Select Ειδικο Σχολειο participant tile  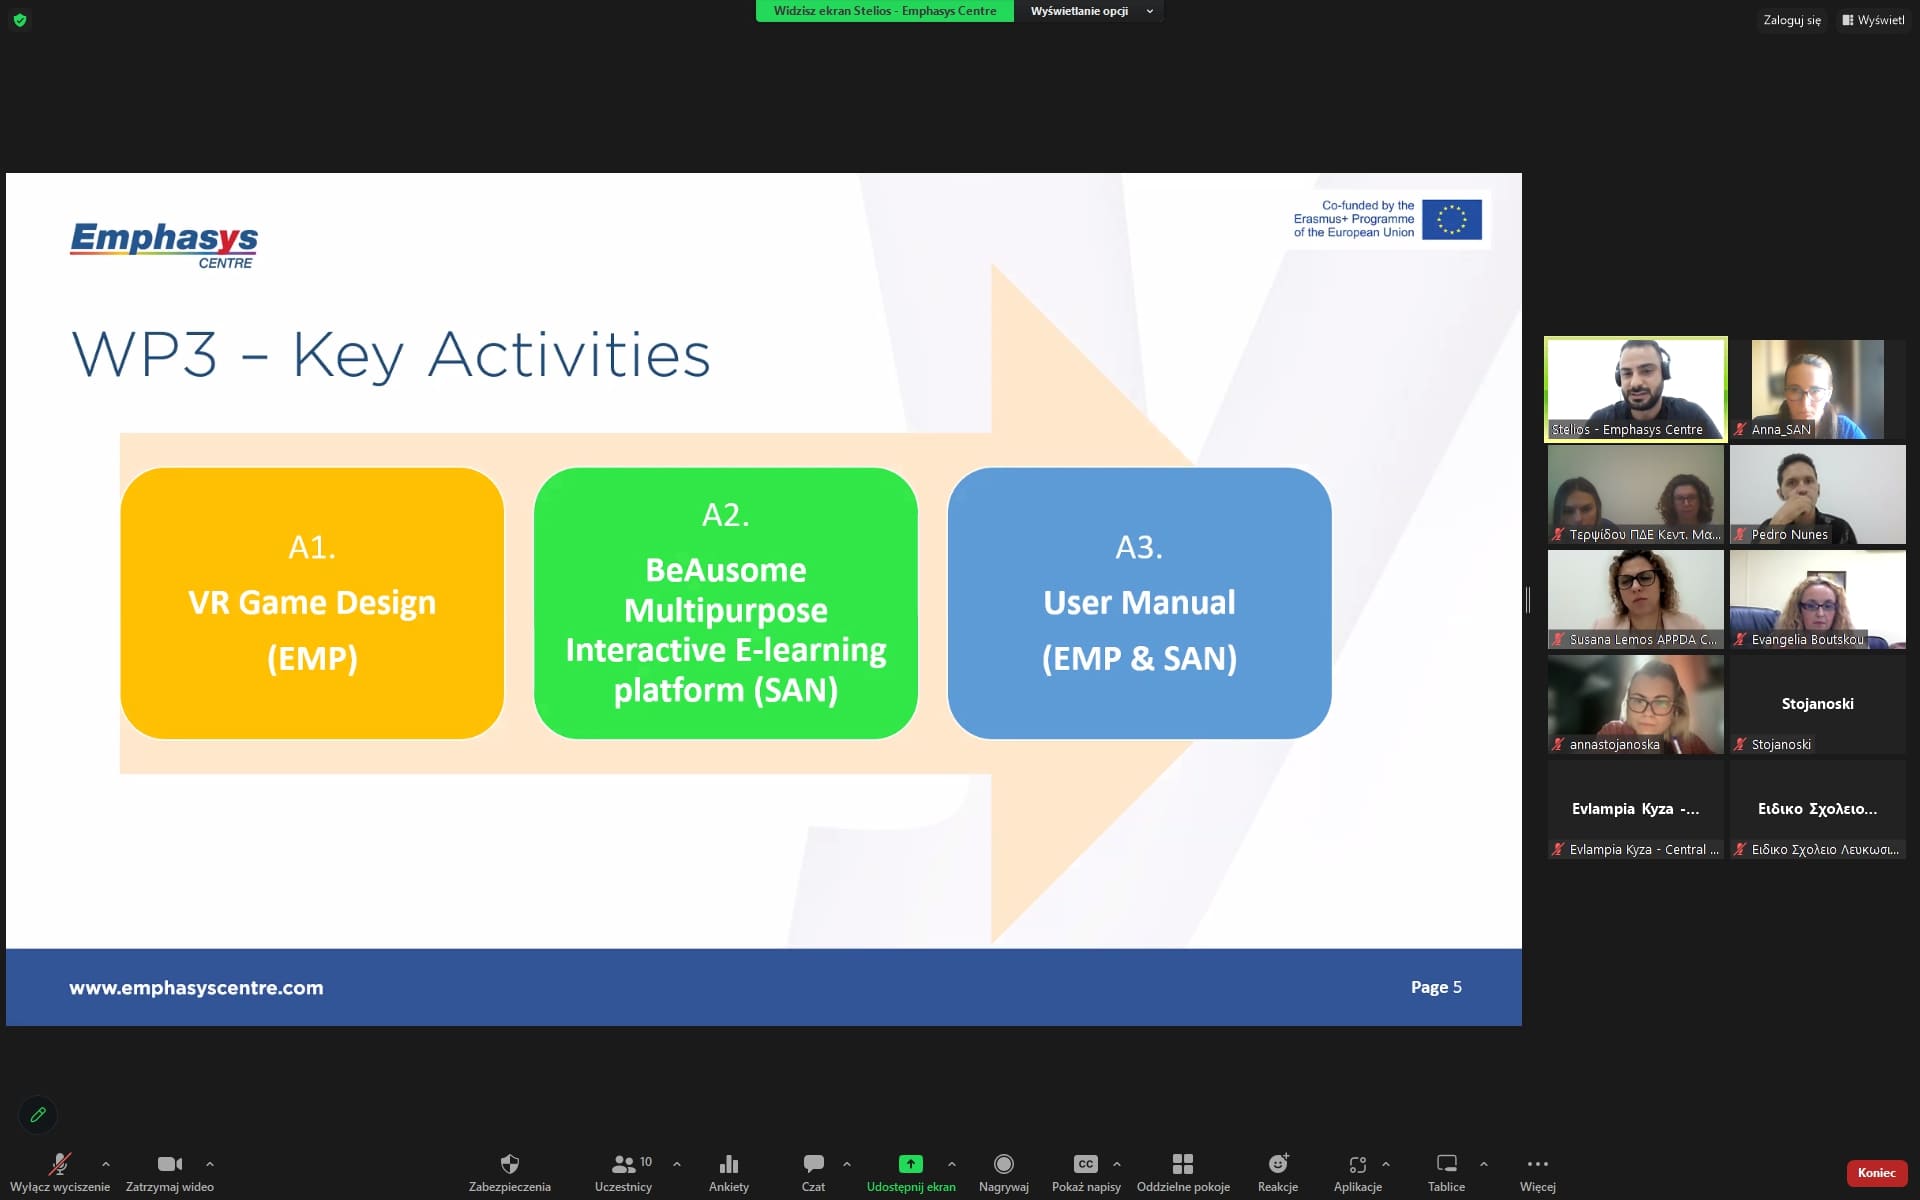pyautogui.click(x=1818, y=809)
